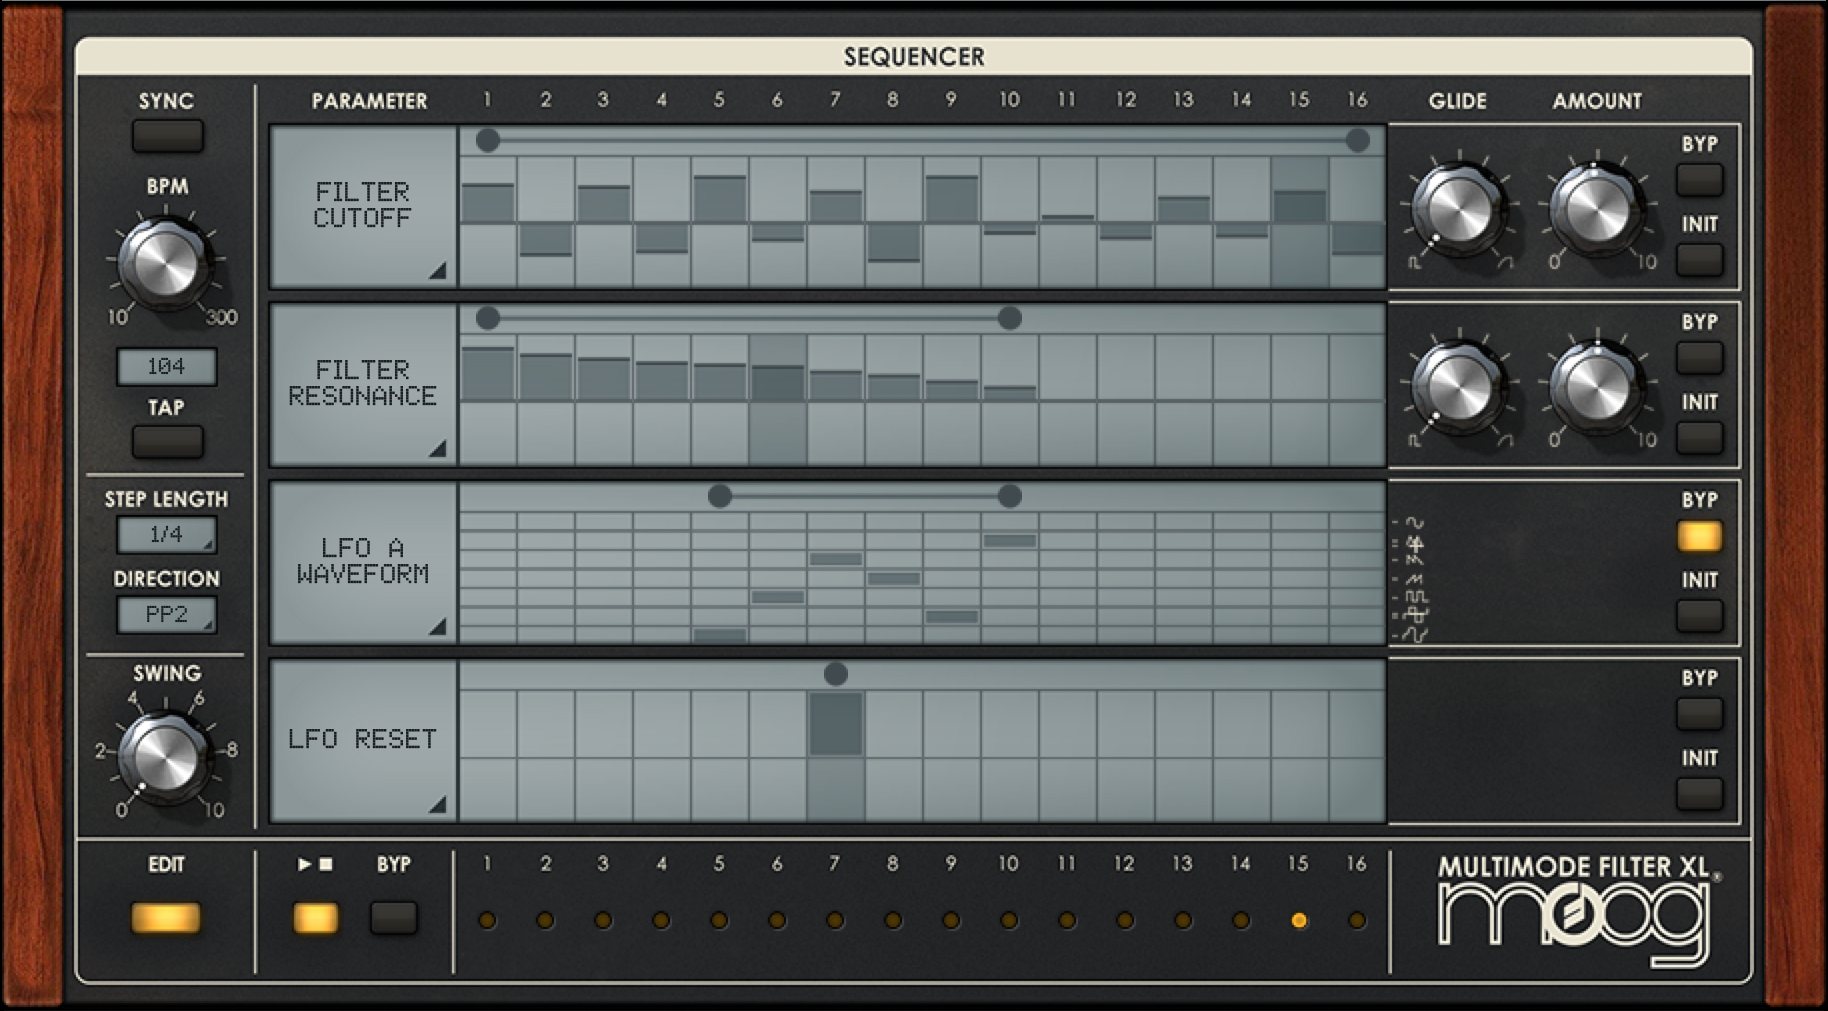
Task: Toggle the sequencer play/stop button
Action: tap(315, 917)
